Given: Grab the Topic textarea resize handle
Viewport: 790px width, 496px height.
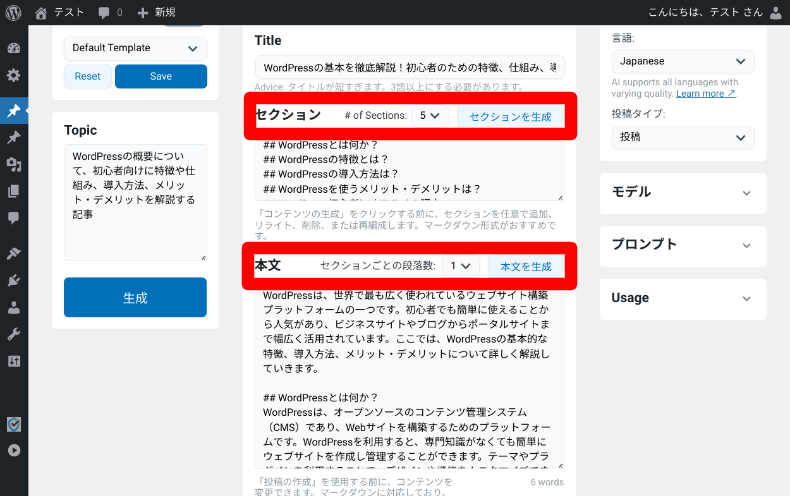Looking at the screenshot, I should (204, 258).
